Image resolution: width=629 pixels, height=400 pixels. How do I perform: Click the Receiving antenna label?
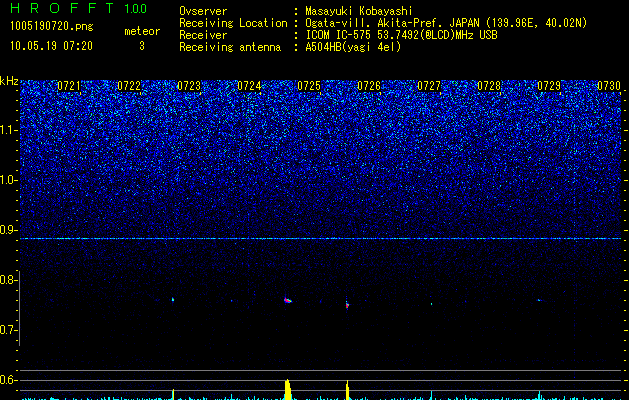click(230, 47)
